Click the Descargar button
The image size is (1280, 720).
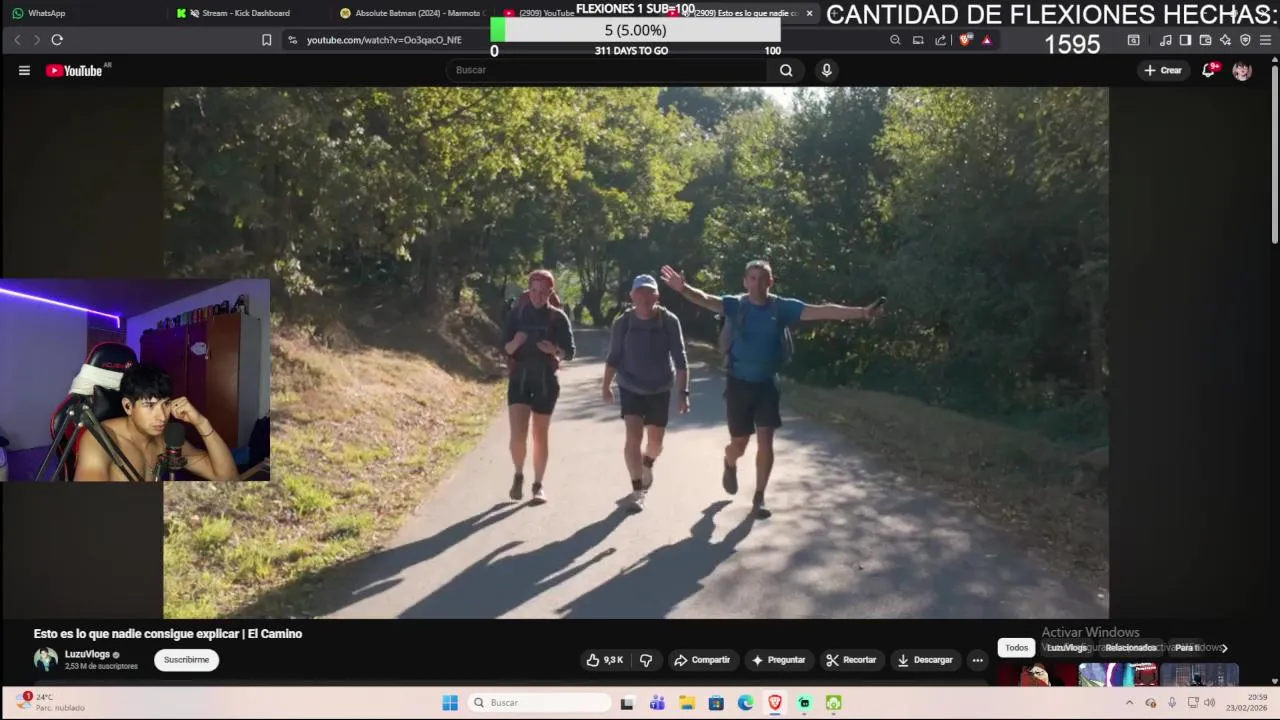pyautogui.click(x=925, y=660)
